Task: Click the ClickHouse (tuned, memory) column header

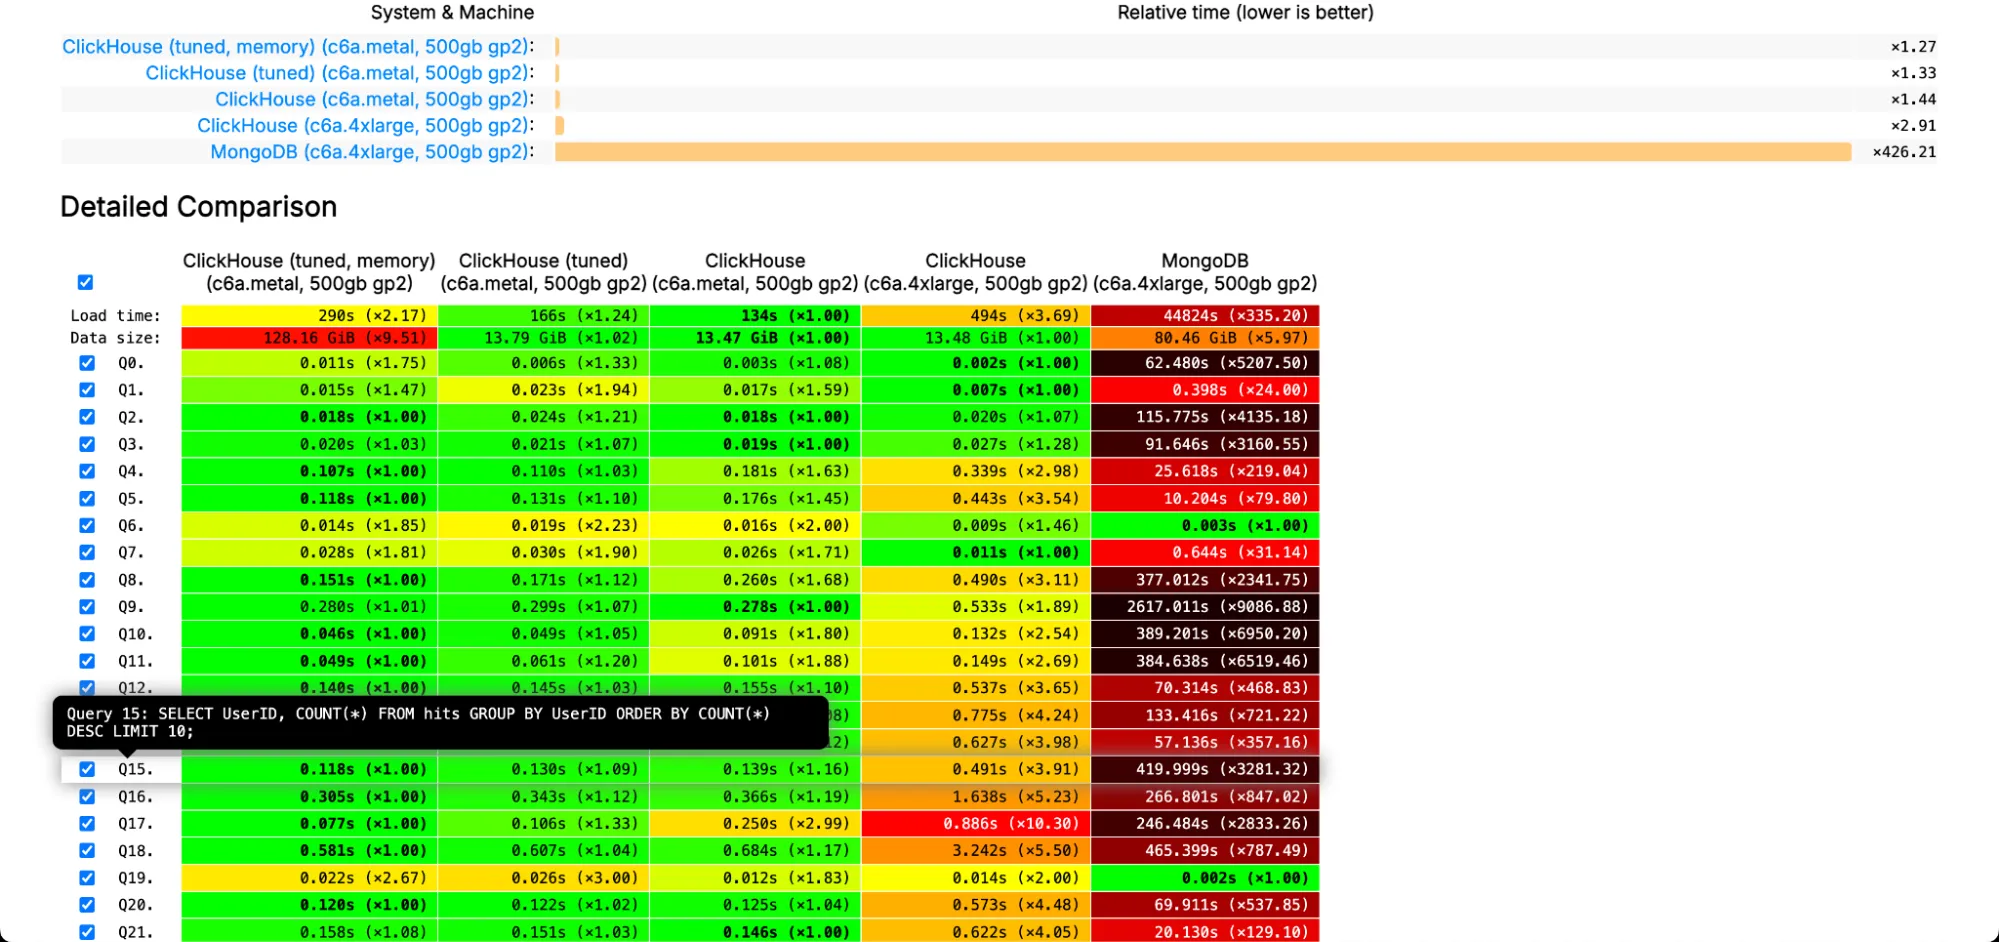Action: tap(309, 272)
